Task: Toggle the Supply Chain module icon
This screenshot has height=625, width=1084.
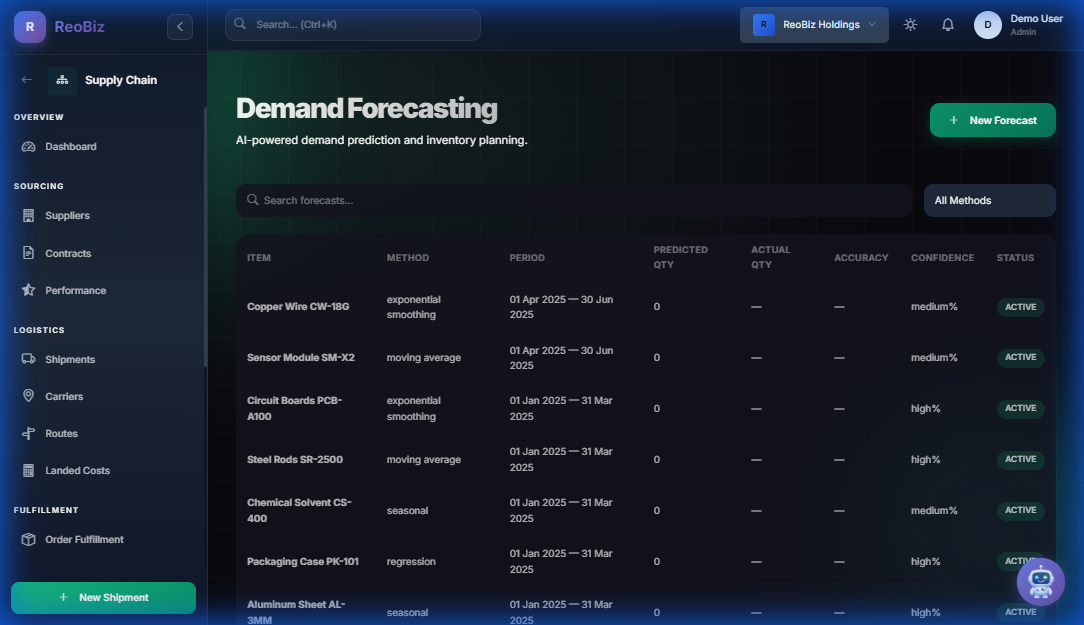Action: pyautogui.click(x=63, y=79)
